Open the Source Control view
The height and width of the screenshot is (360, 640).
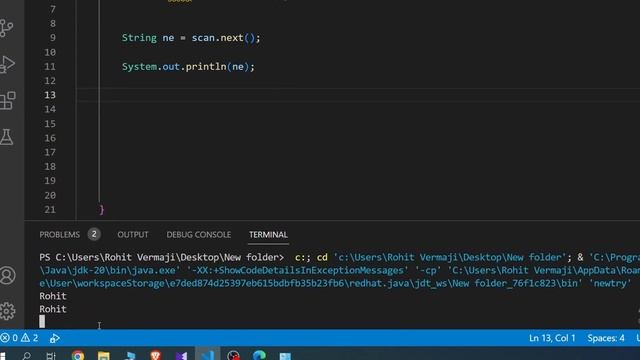click(7, 28)
